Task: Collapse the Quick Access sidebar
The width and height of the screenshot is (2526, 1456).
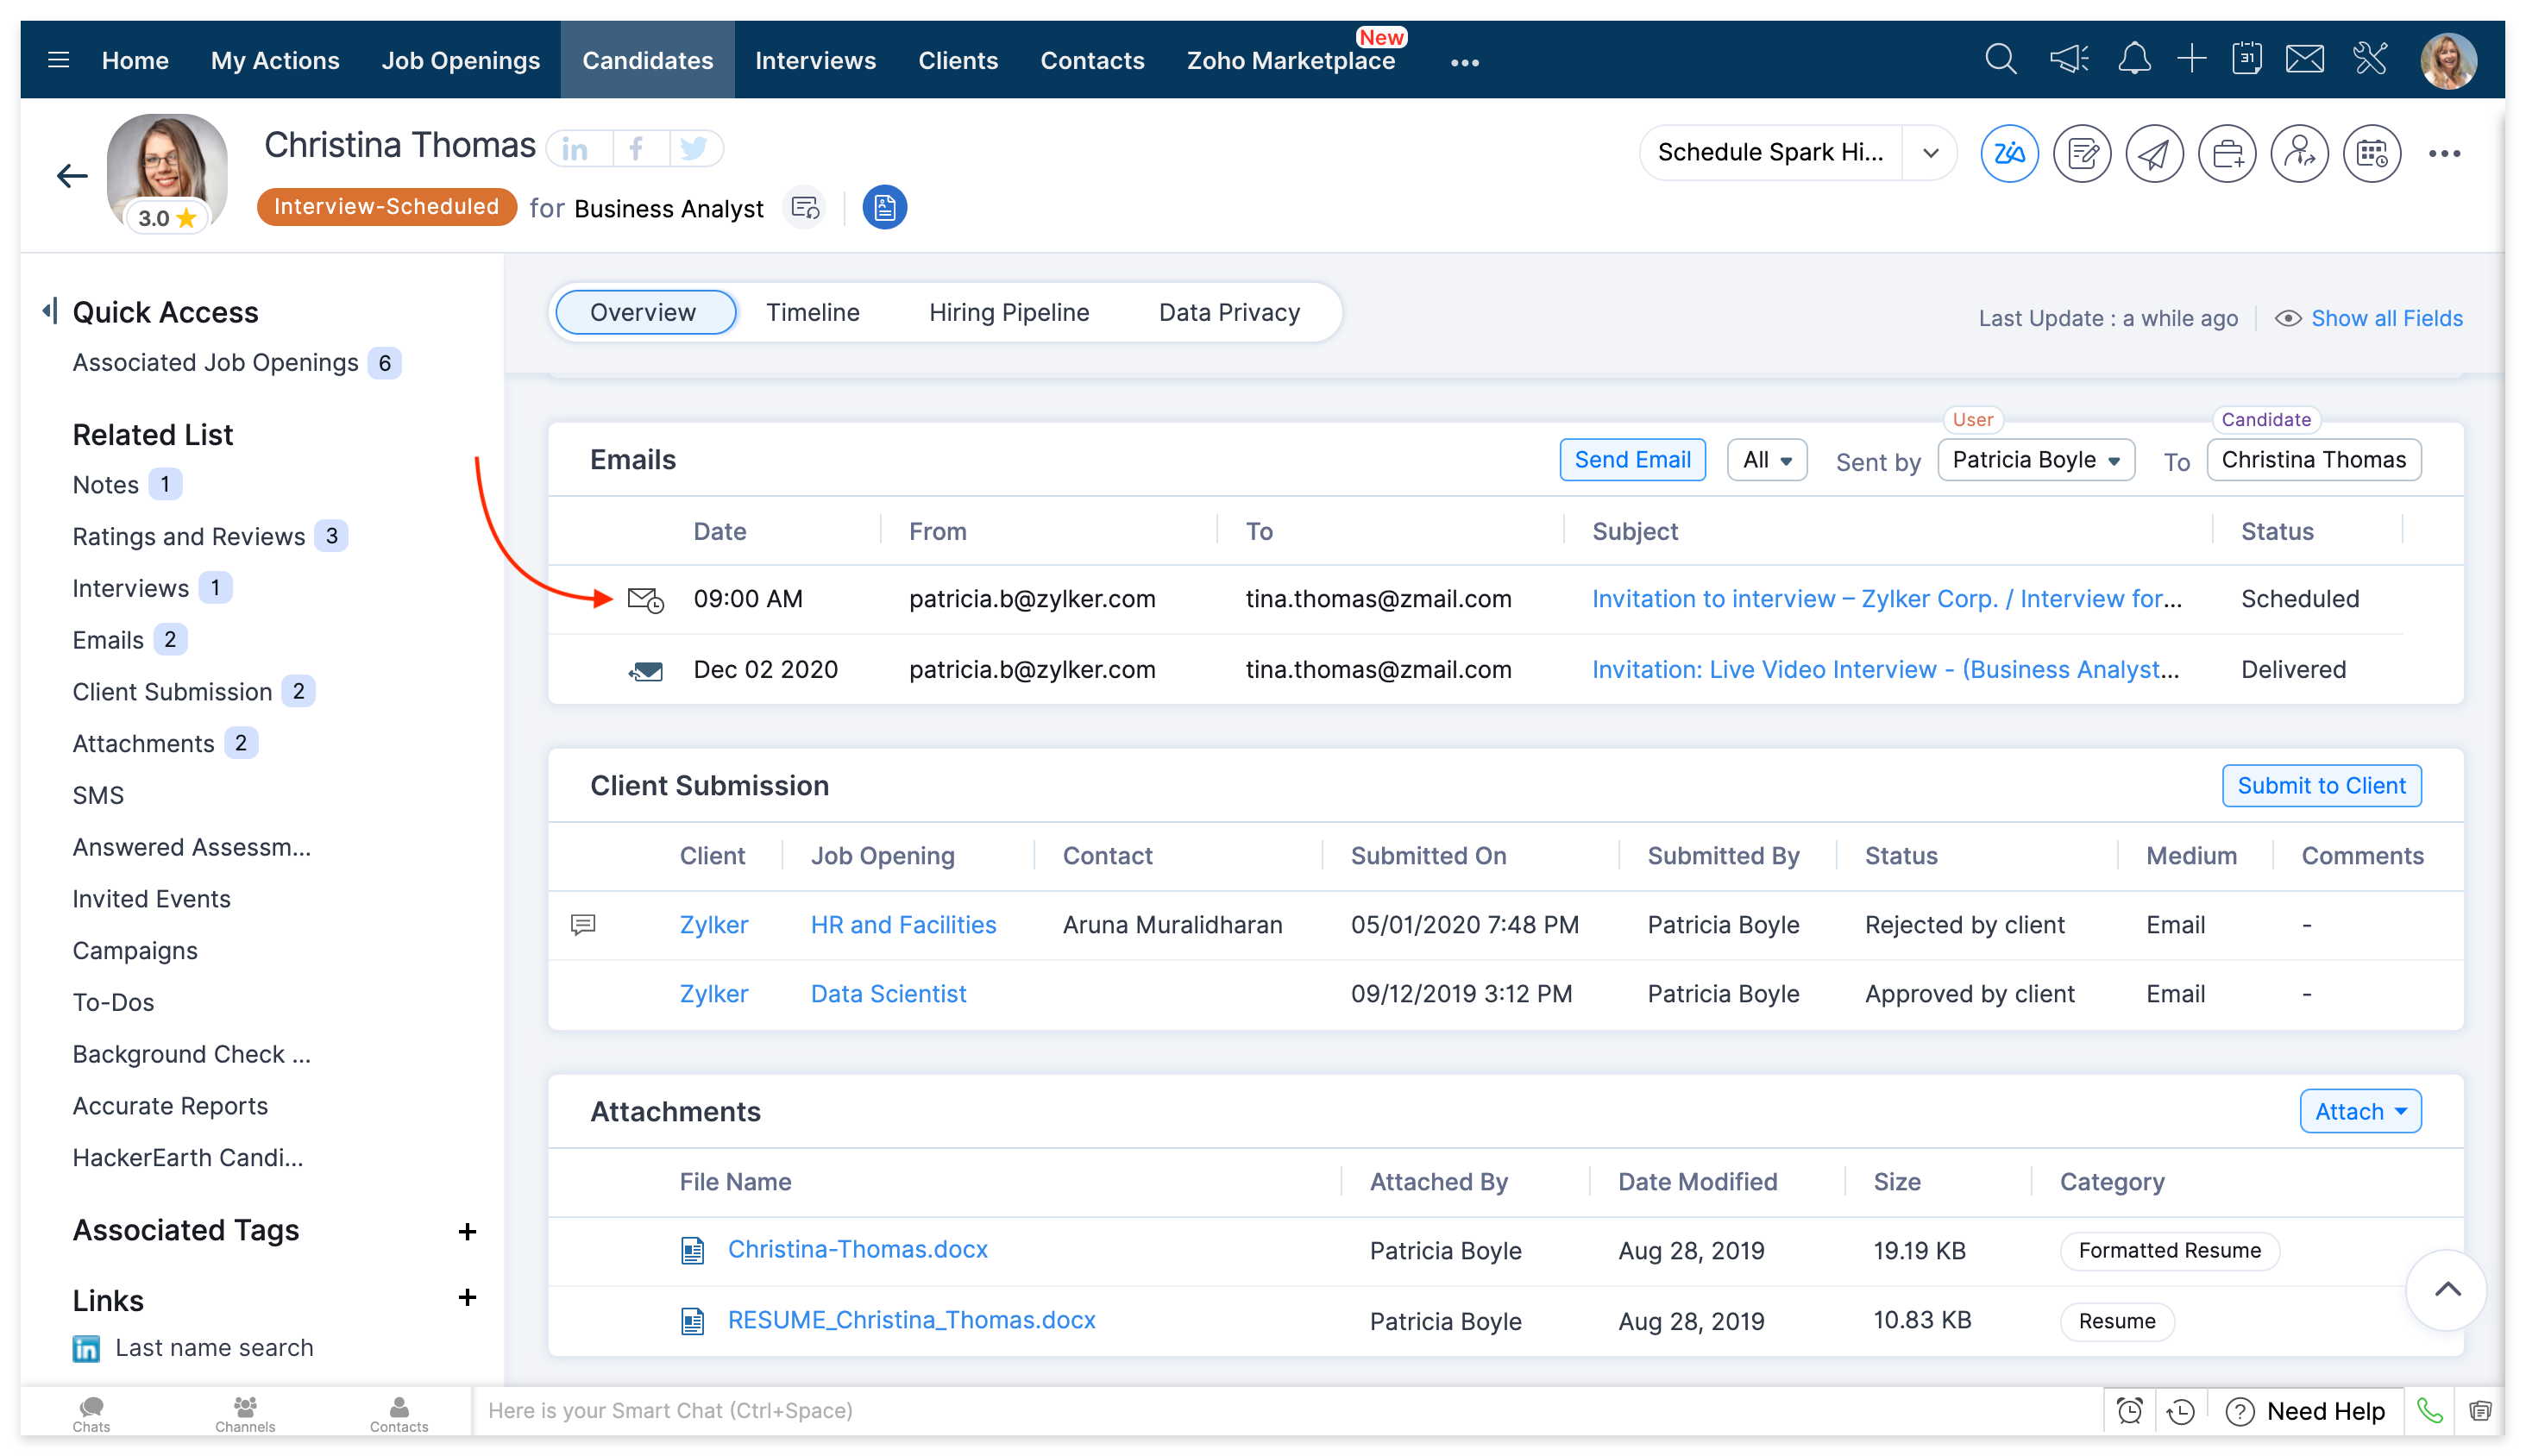Action: (49, 311)
